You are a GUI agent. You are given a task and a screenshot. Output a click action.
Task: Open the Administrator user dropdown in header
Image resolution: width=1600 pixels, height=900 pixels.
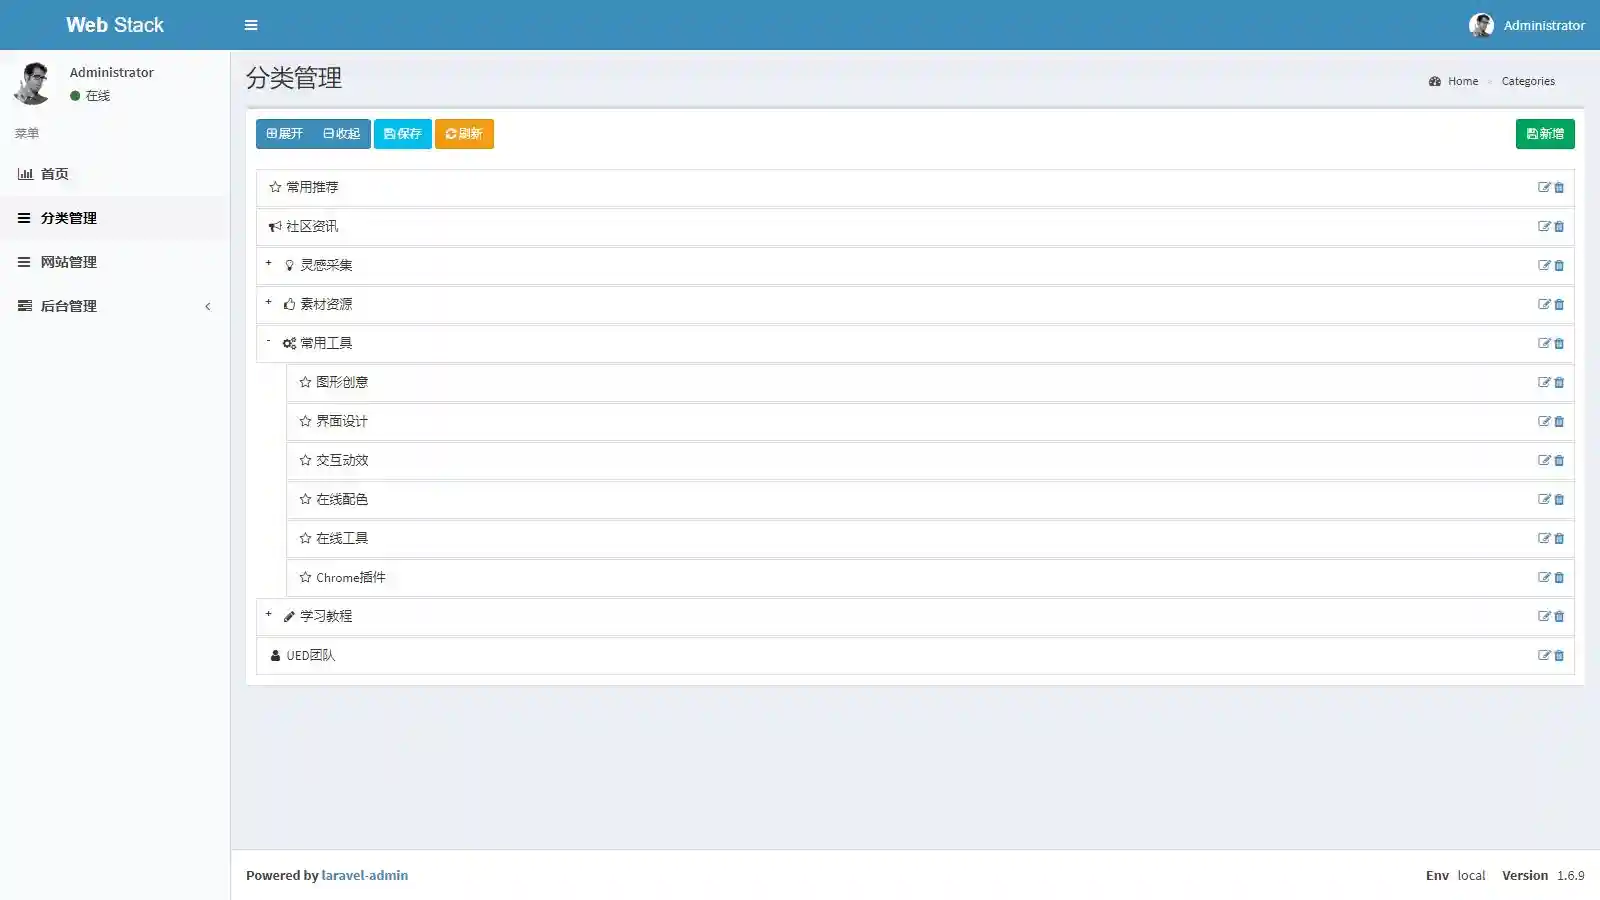tap(1527, 25)
